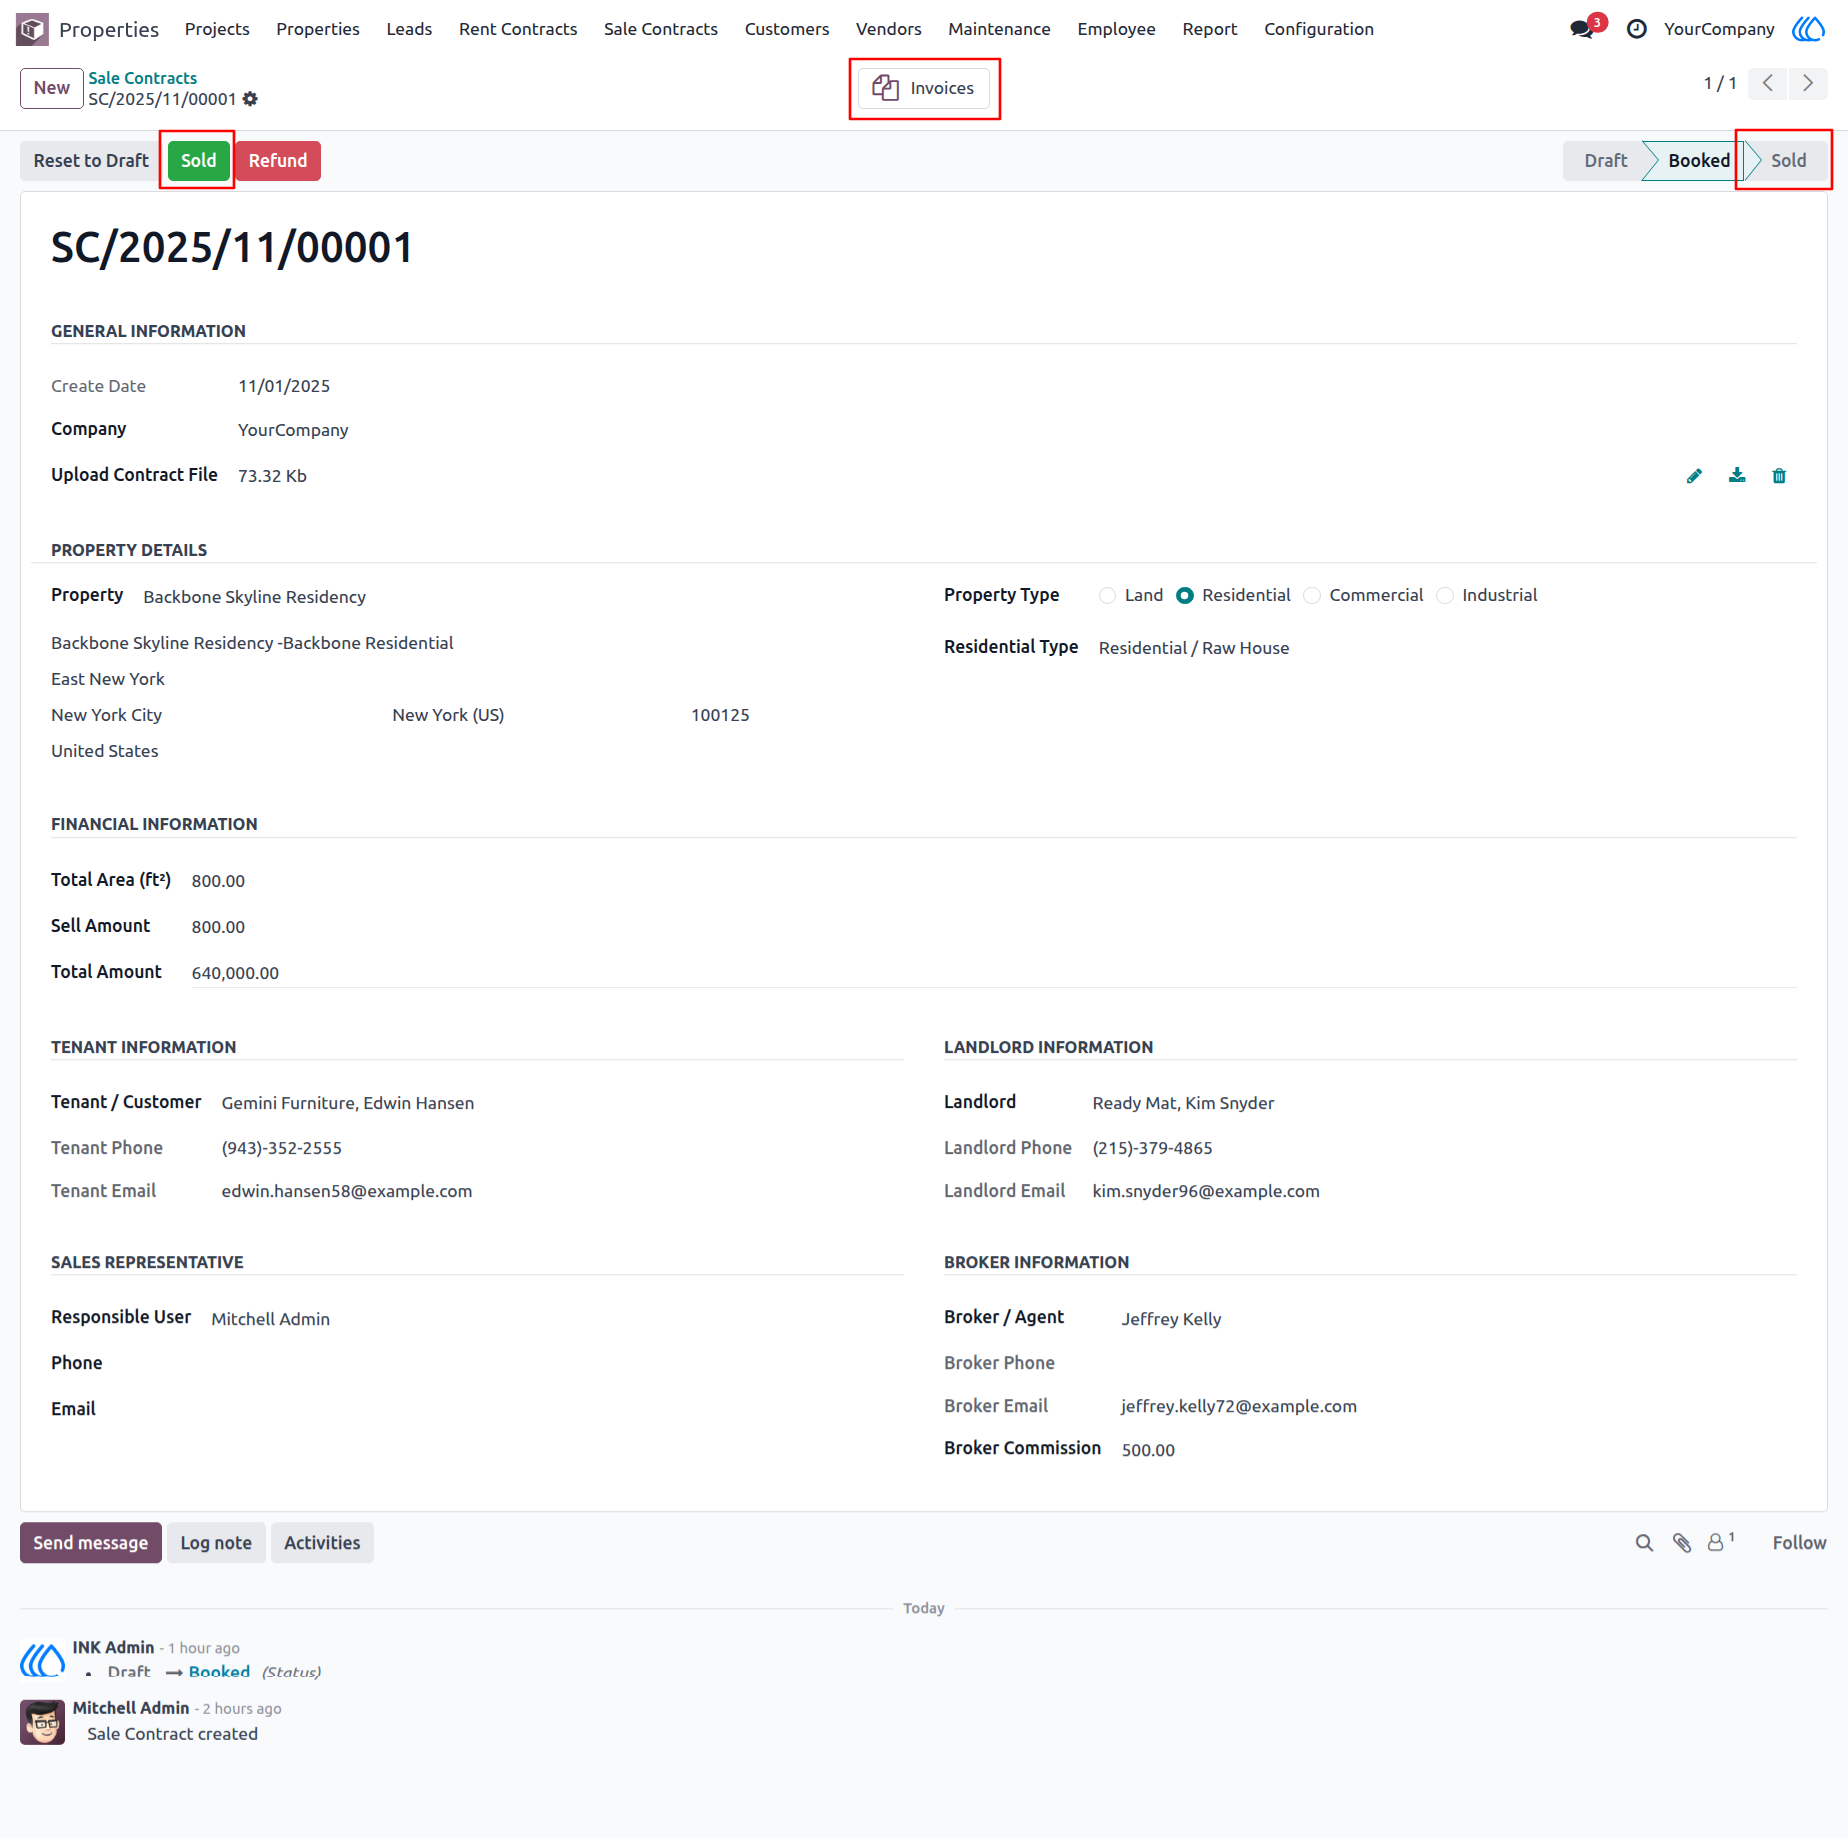Click the Properties app logo icon

32,29
